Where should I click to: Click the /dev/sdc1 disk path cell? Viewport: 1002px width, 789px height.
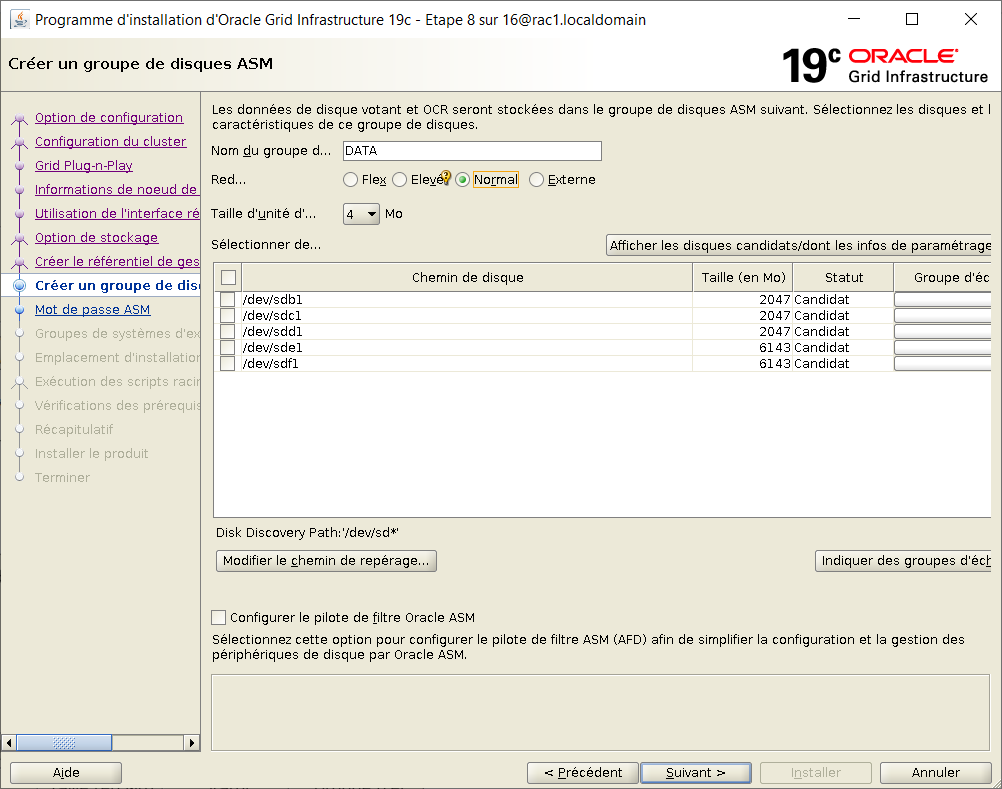click(x=467, y=316)
